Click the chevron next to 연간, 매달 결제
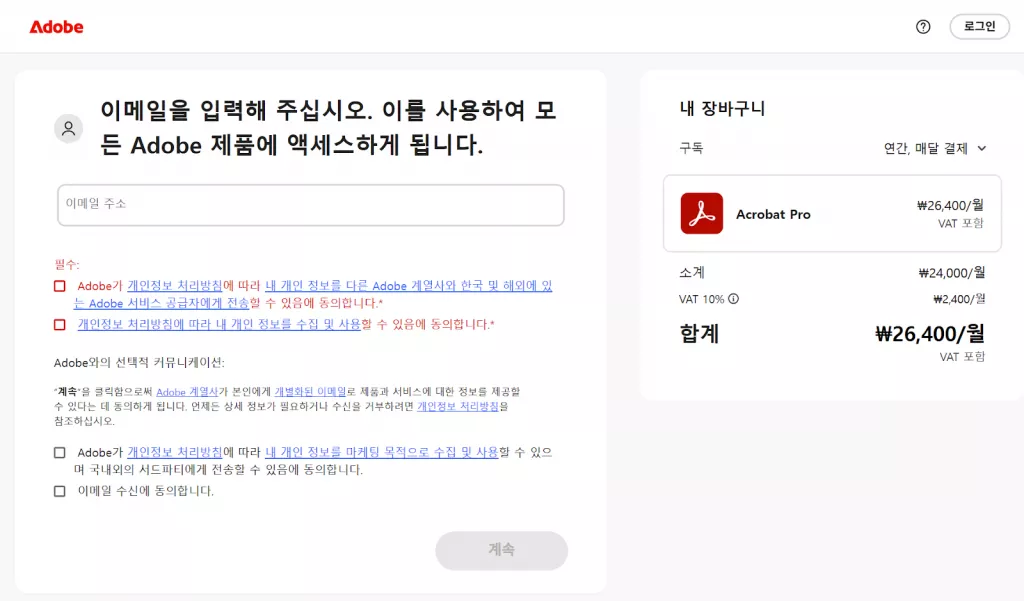This screenshot has height=601, width=1024. [985, 147]
